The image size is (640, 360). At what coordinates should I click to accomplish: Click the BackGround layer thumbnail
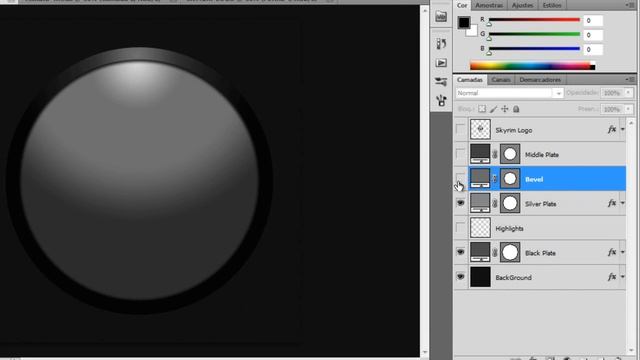pos(480,277)
